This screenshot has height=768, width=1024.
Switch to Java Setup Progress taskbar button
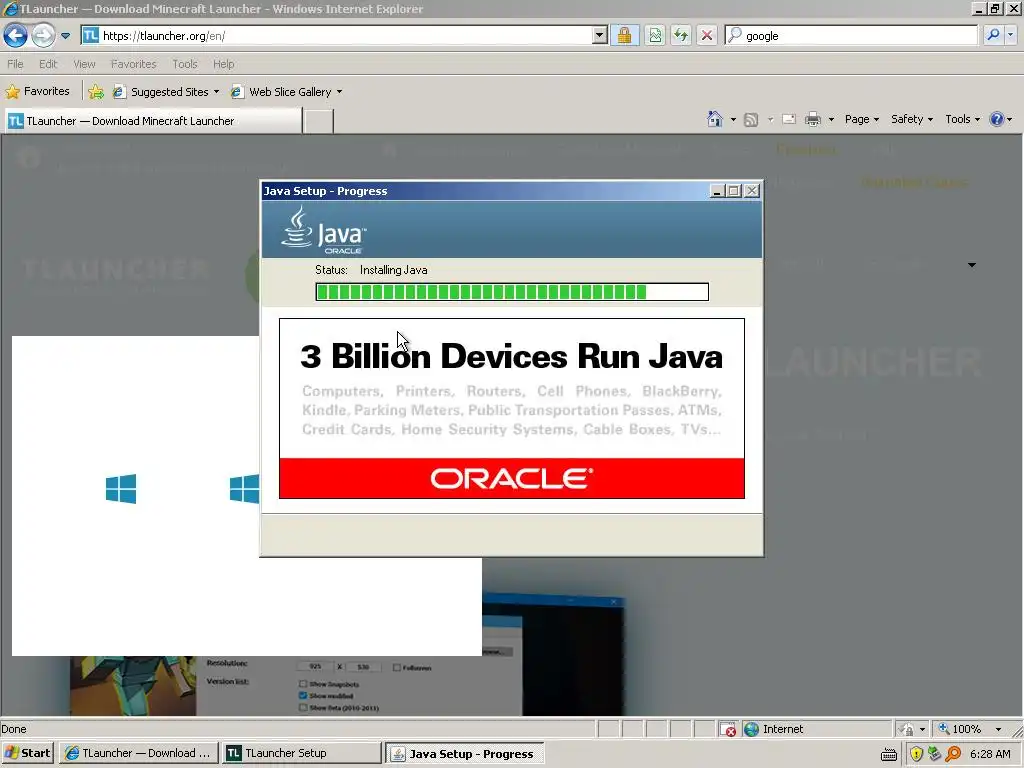point(464,753)
